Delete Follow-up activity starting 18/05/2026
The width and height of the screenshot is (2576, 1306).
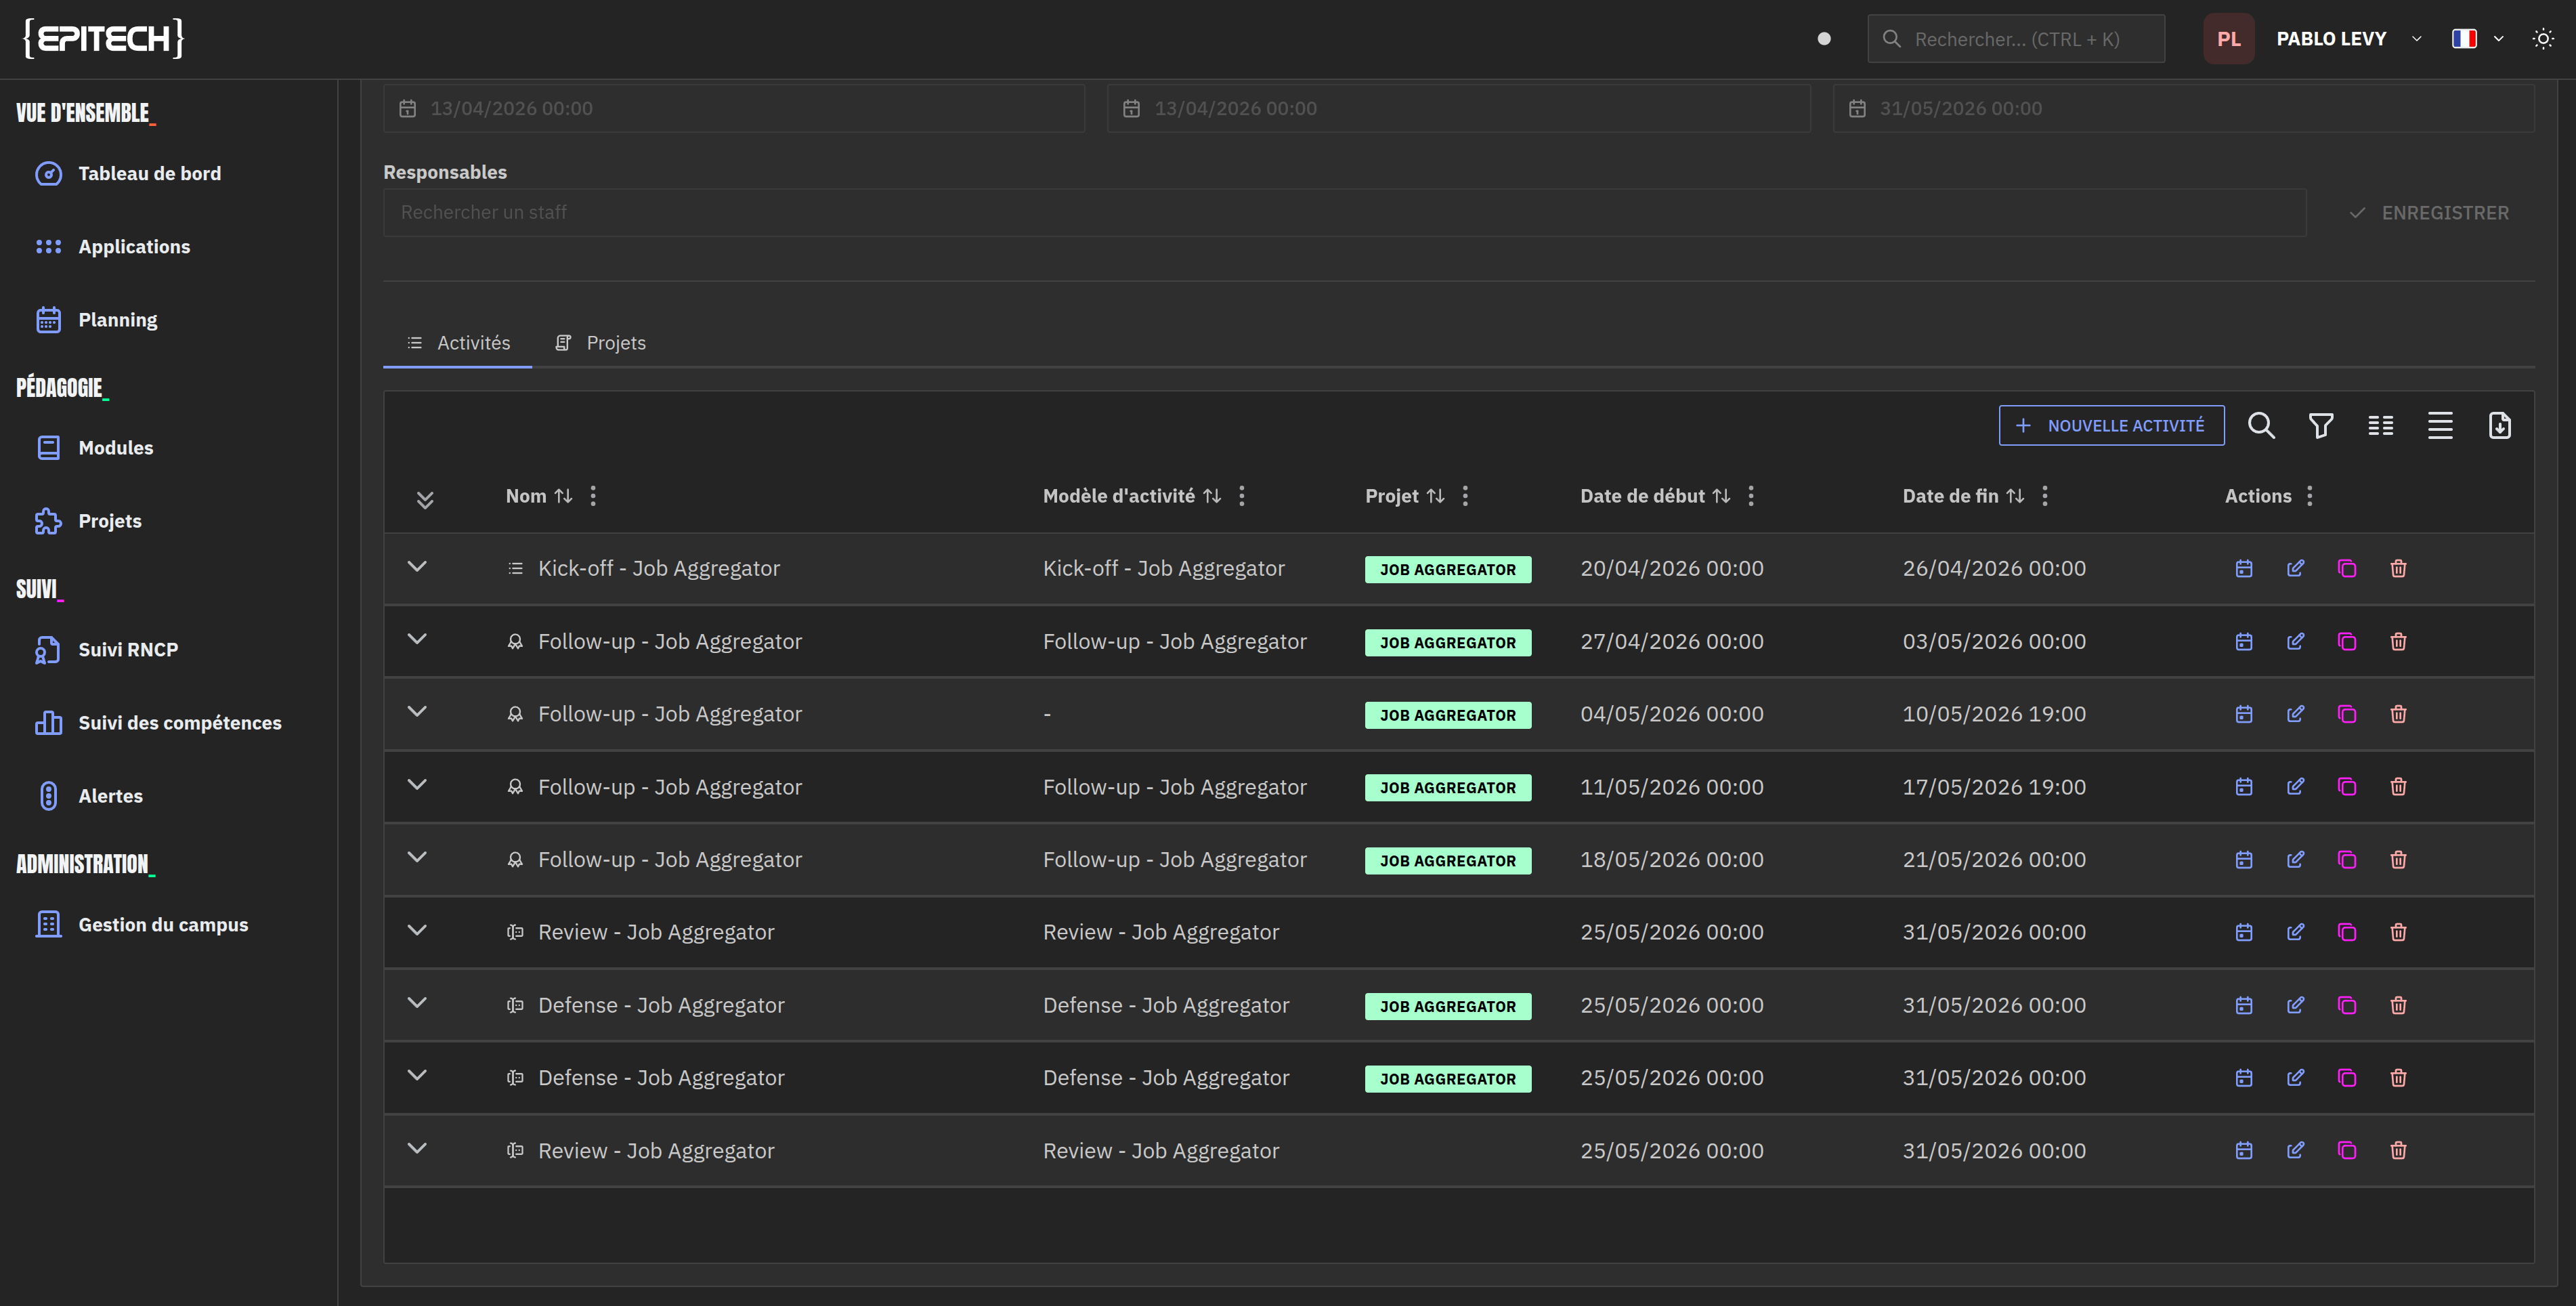(2398, 860)
